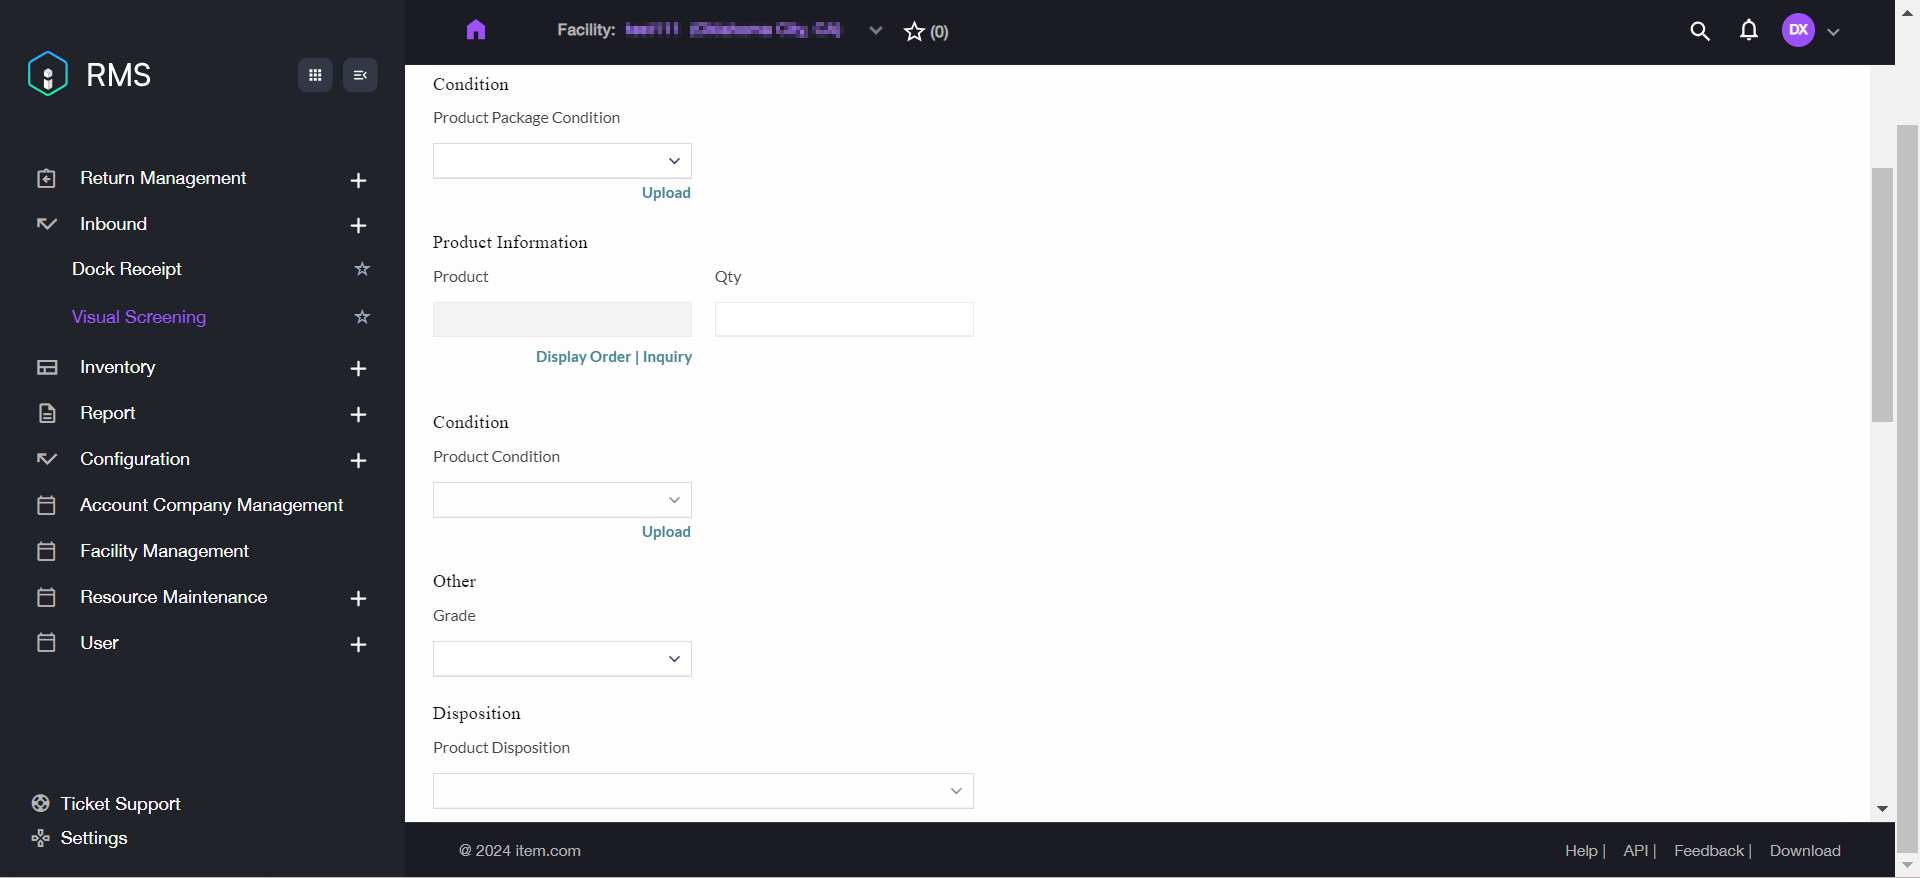Click the Qty input field
The width and height of the screenshot is (1920, 878).
(x=844, y=320)
